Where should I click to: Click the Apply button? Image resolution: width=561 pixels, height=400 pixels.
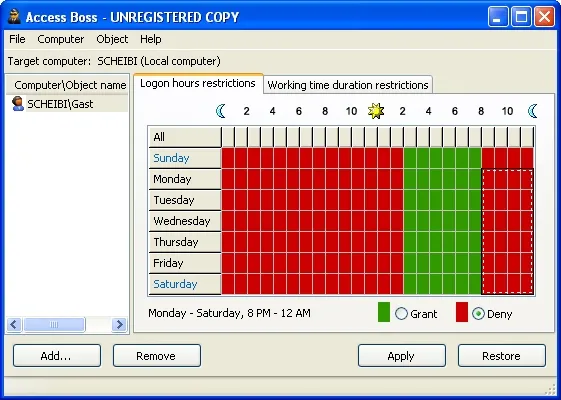pyautogui.click(x=402, y=356)
